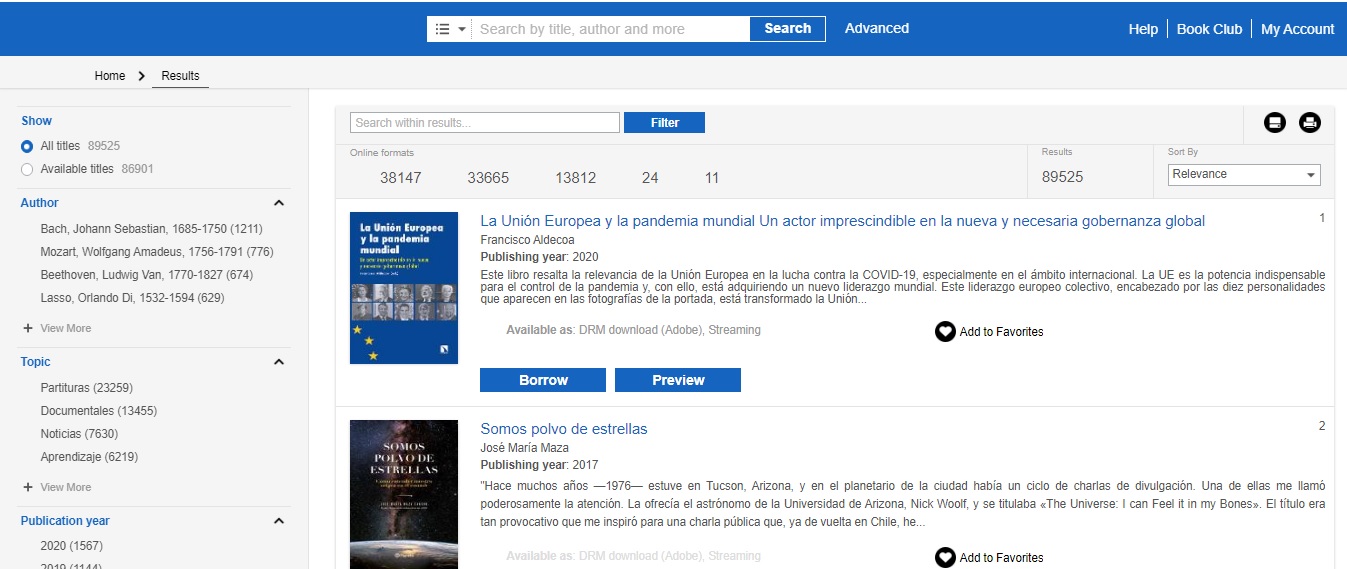Screen dimensions: 1347x569
Task: Filter by Mozart, Wolfgang Amadeus author
Action: 157,252
